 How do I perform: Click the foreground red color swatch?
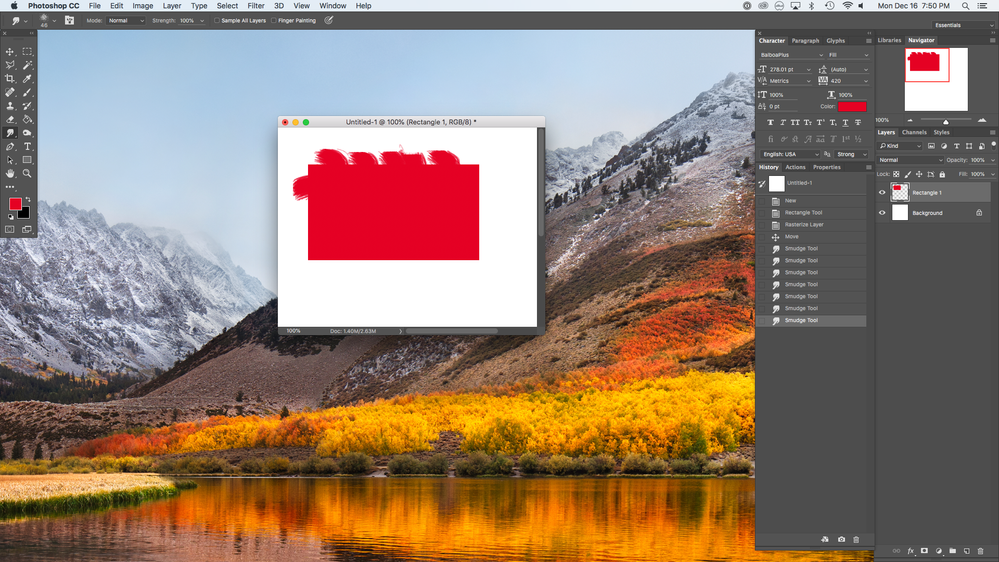(x=15, y=204)
